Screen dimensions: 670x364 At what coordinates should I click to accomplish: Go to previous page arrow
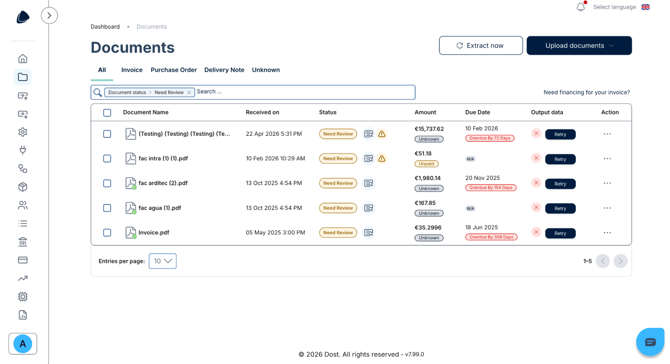(602, 261)
